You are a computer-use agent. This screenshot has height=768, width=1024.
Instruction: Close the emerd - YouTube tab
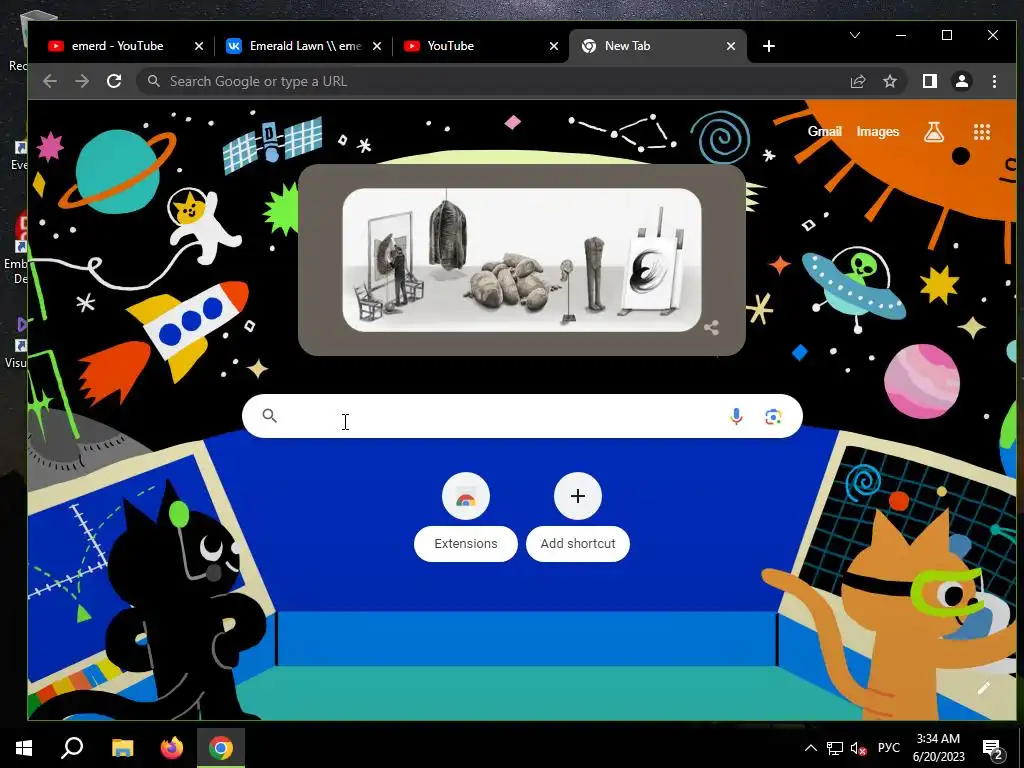(x=199, y=46)
